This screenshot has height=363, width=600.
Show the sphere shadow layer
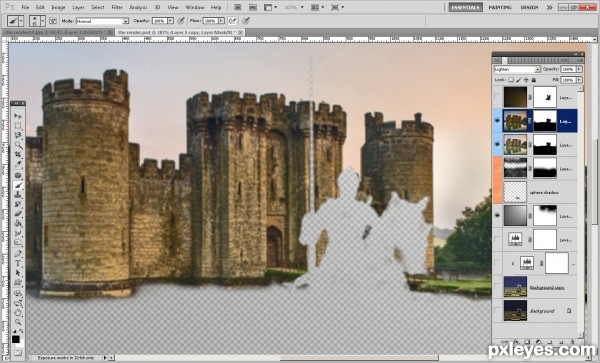[x=497, y=192]
